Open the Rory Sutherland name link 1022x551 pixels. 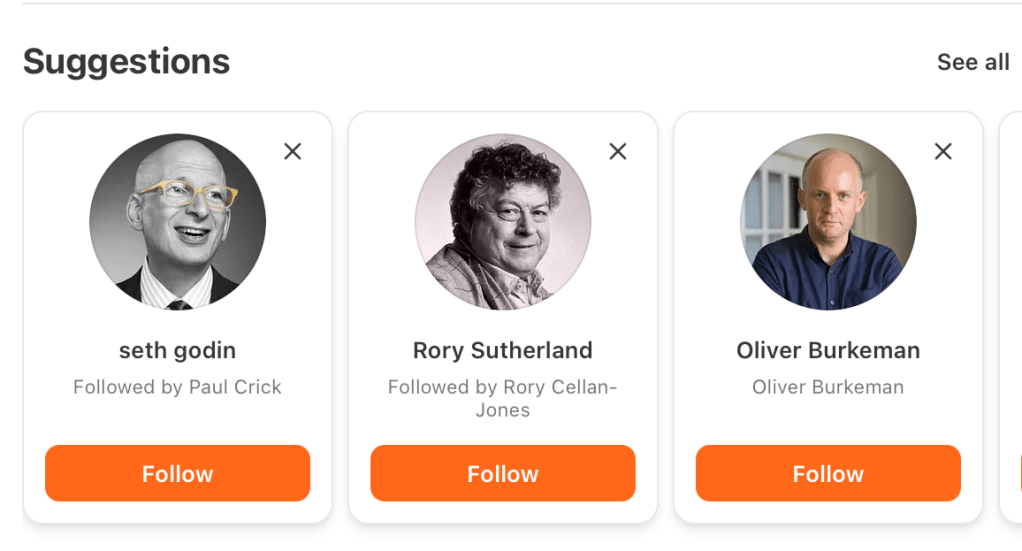[503, 351]
